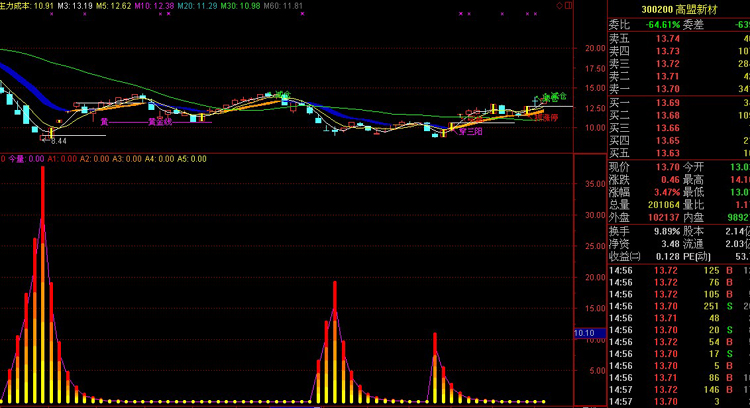Select the 买五 13.63 bid row
The width and height of the screenshot is (750, 408).
coord(679,153)
